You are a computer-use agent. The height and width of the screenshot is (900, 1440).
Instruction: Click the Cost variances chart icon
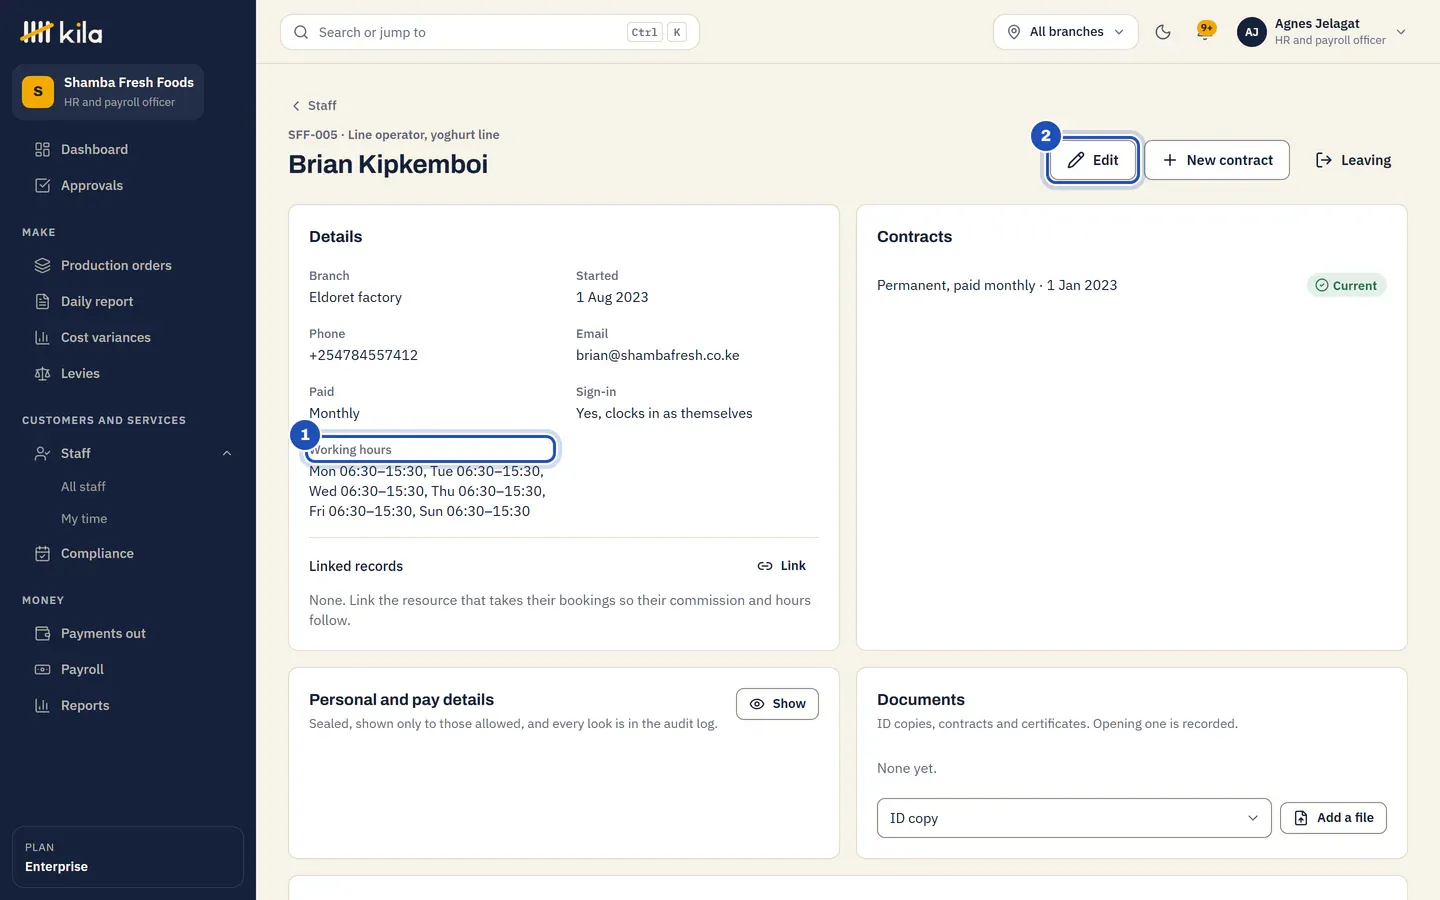pos(42,338)
